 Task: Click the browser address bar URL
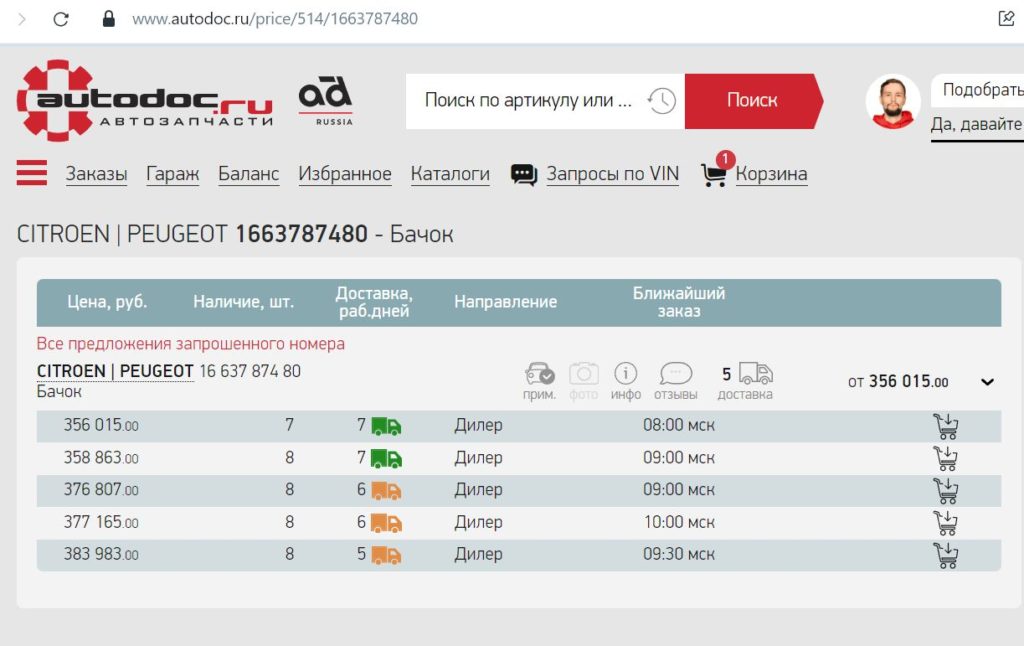(275, 19)
